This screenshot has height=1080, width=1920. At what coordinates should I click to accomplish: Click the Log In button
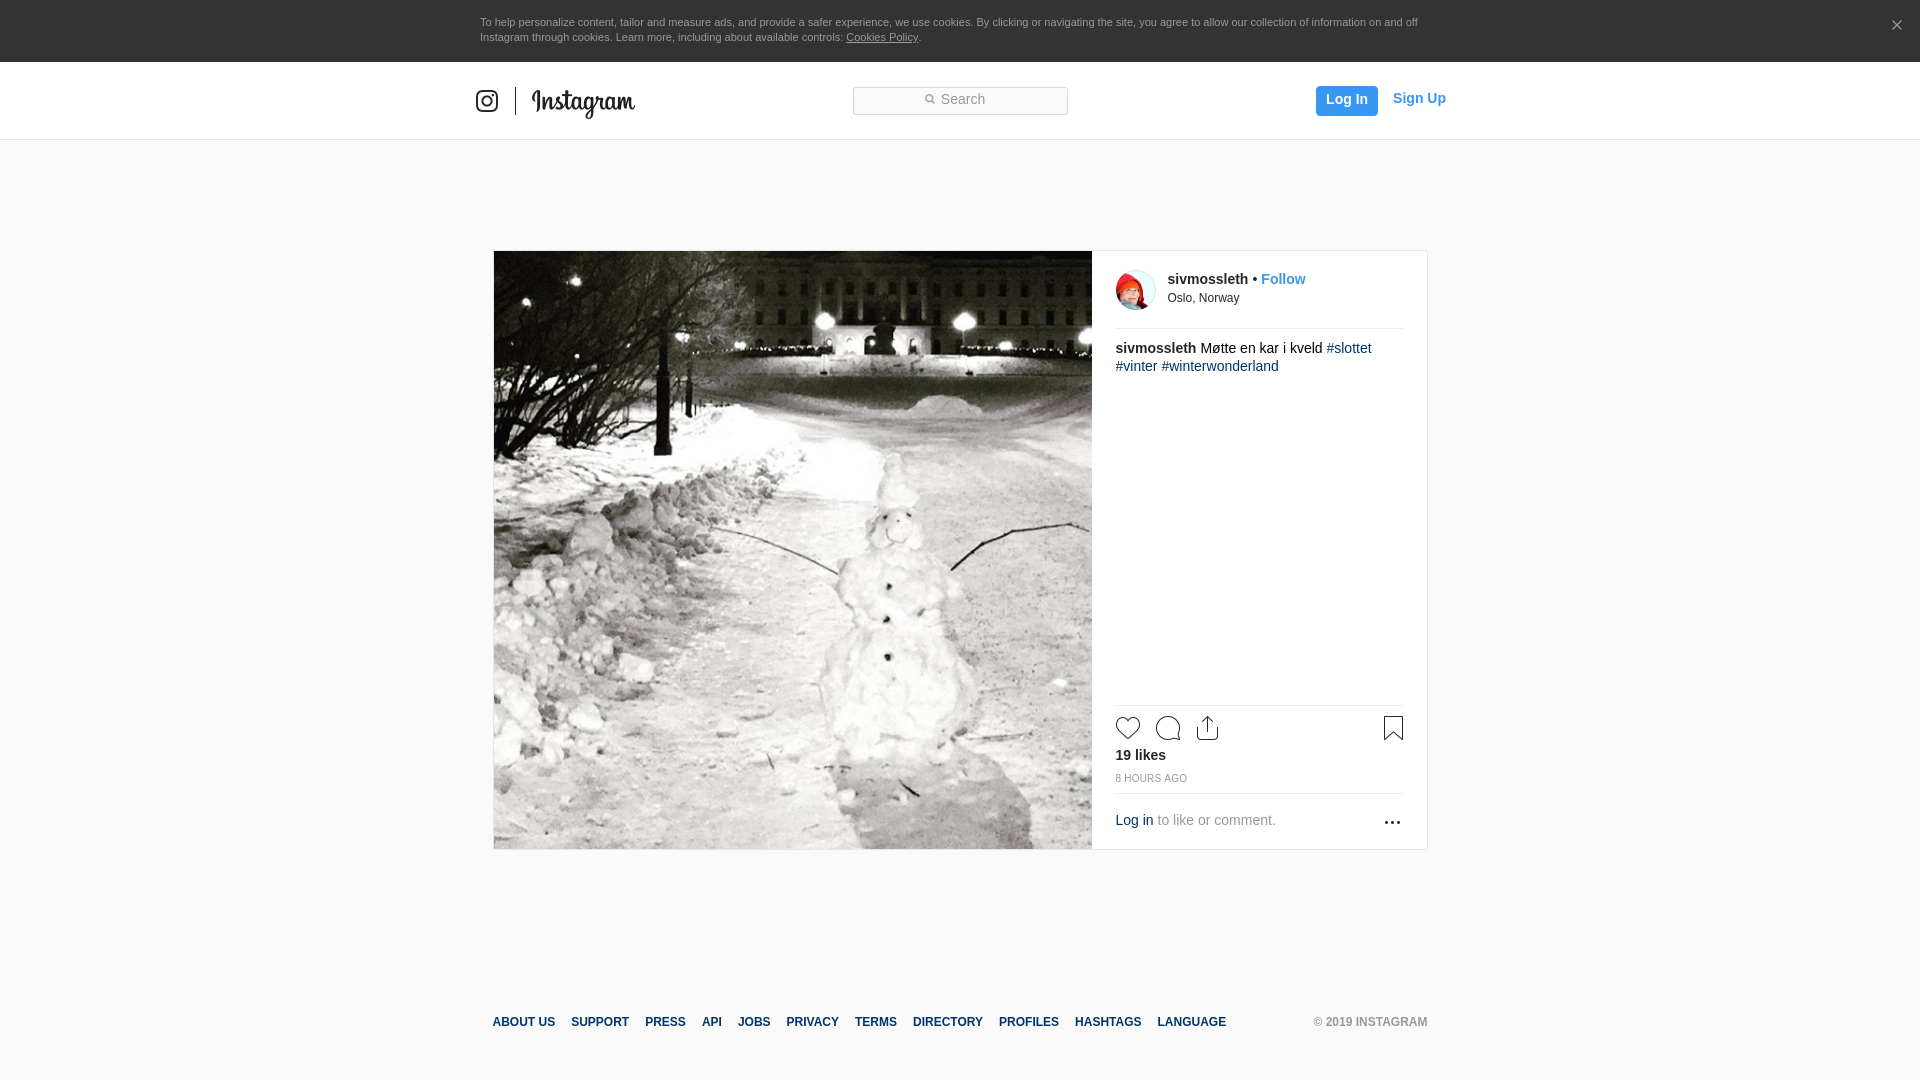[1346, 100]
